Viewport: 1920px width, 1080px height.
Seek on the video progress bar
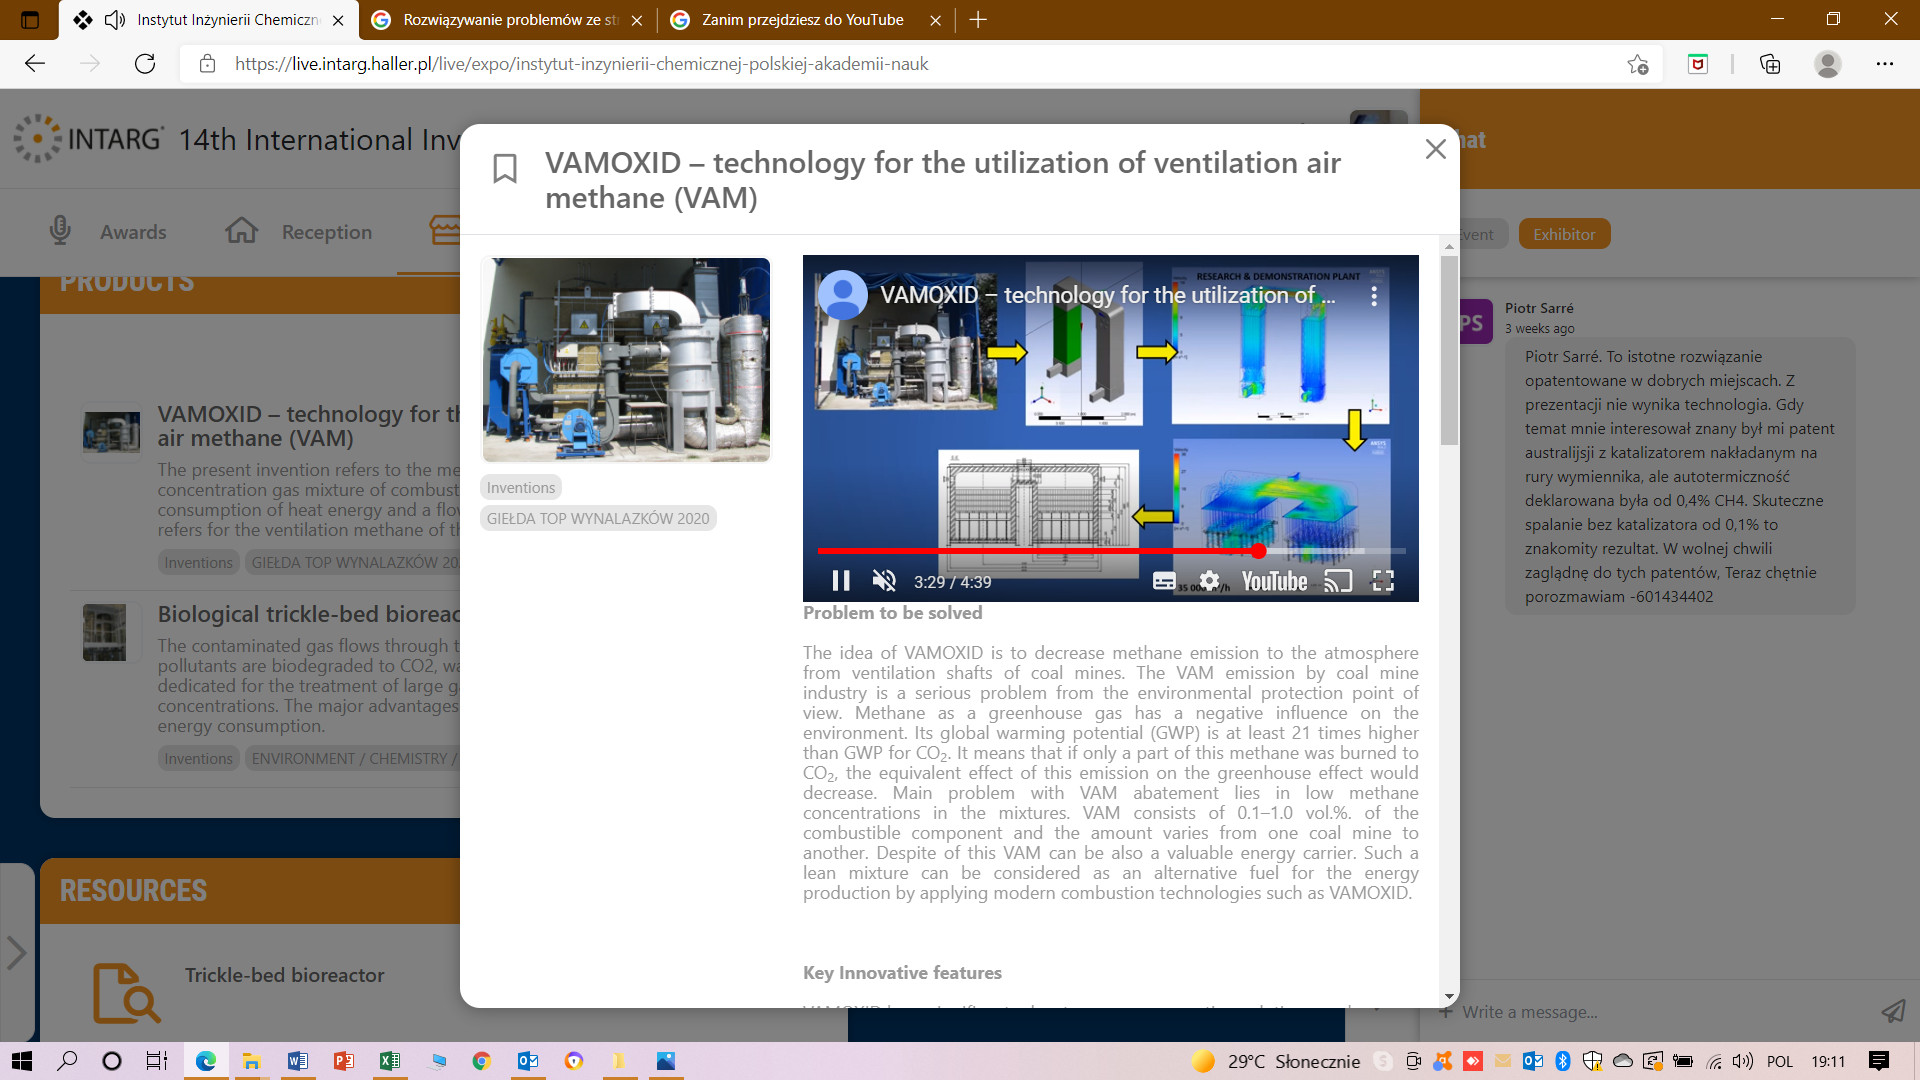1111,551
